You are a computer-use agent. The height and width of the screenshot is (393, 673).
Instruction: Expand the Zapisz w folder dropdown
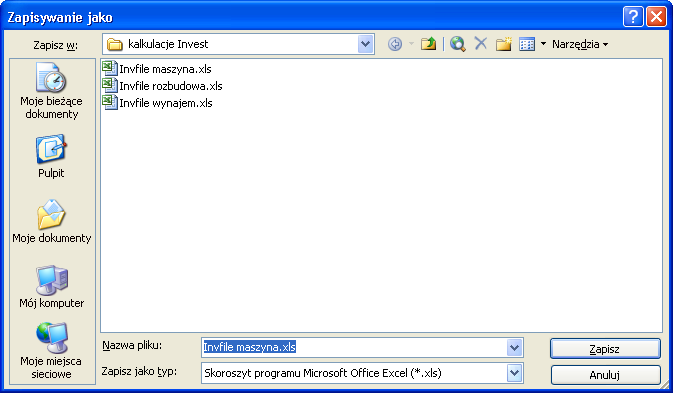365,44
